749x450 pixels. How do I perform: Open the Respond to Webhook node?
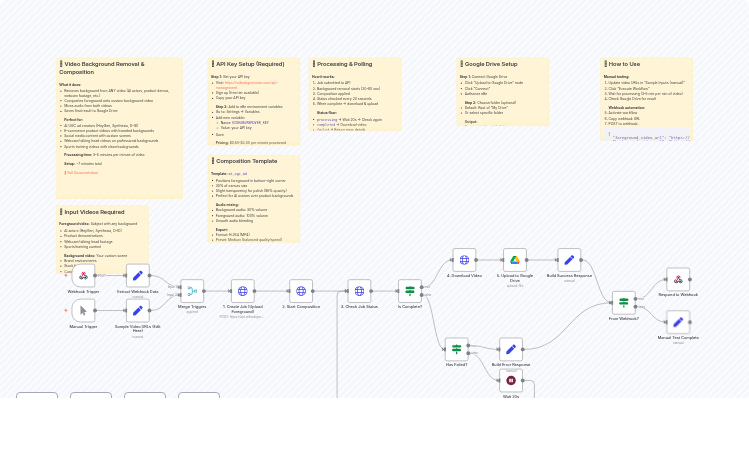[x=678, y=279]
